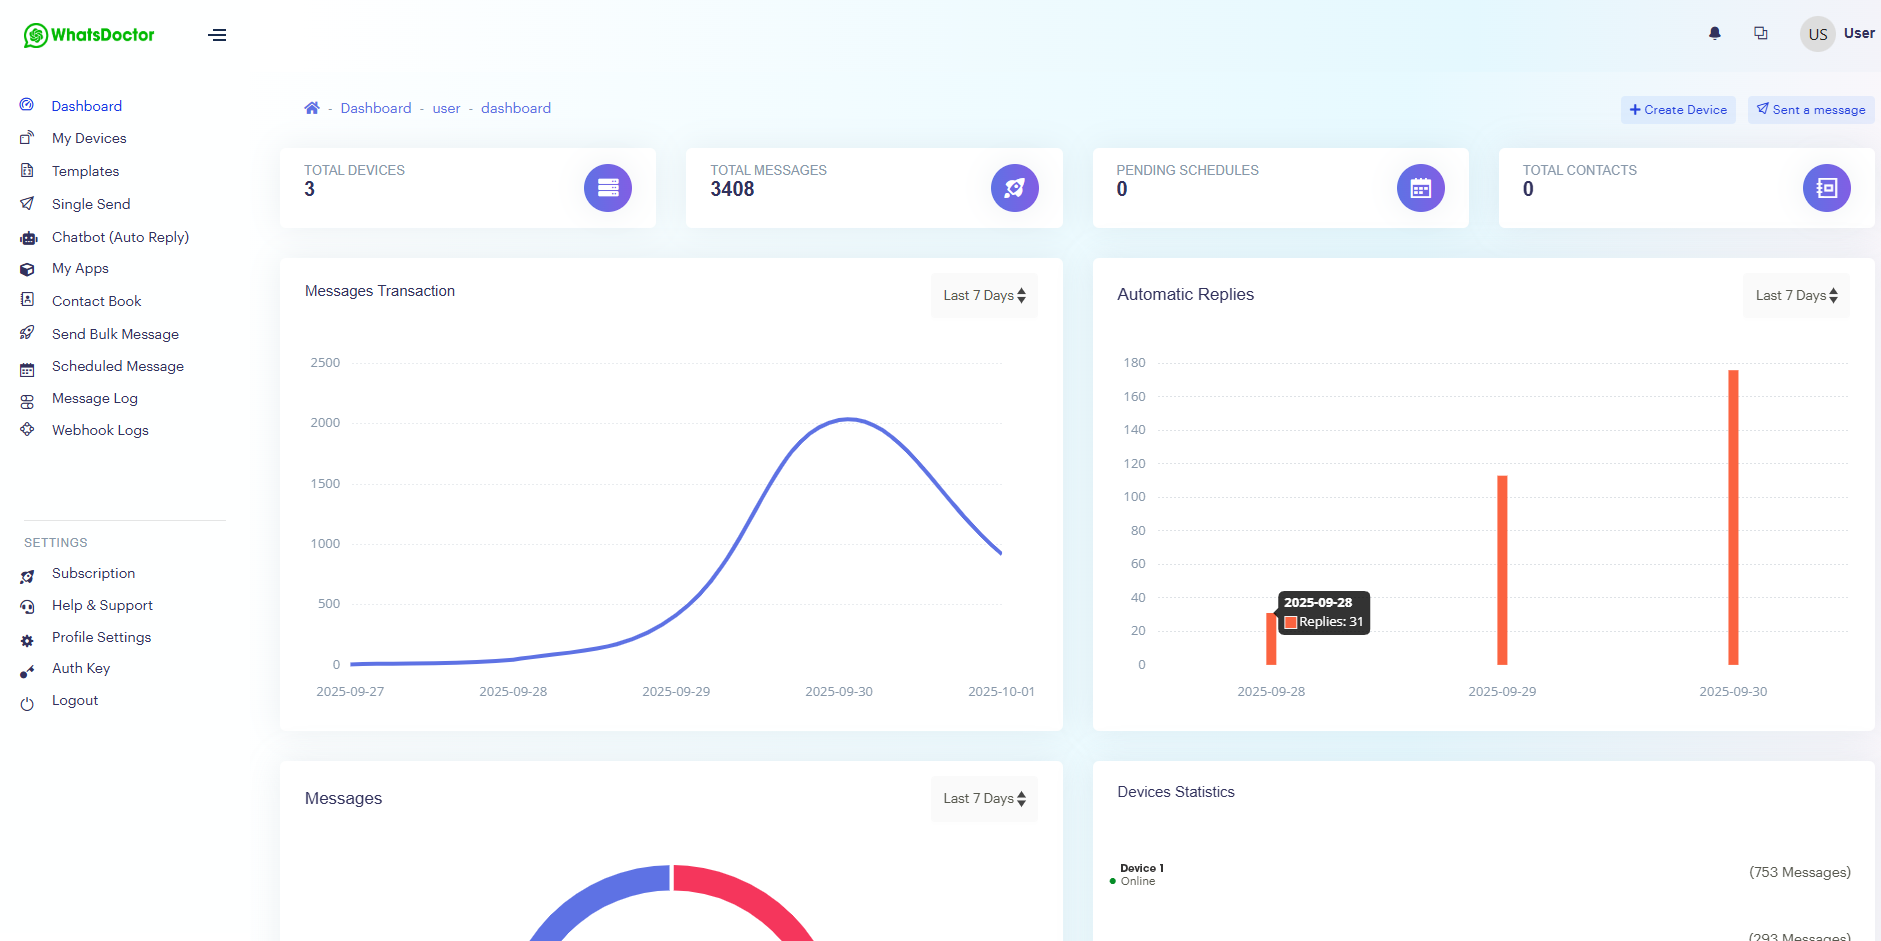Click the Total Contacts address book icon
Image resolution: width=1881 pixels, height=941 pixels.
coord(1826,188)
